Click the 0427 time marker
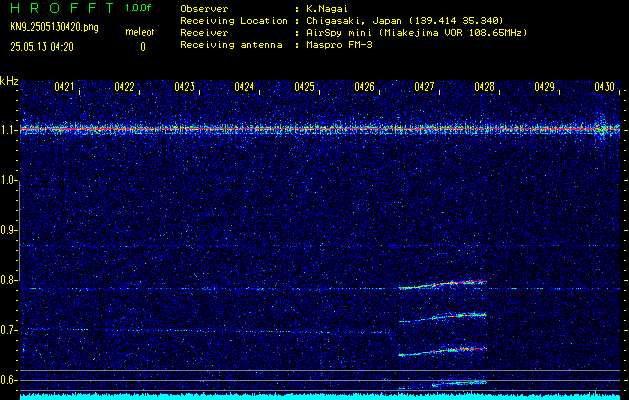Screen dimensions: 629x400 [x=424, y=87]
